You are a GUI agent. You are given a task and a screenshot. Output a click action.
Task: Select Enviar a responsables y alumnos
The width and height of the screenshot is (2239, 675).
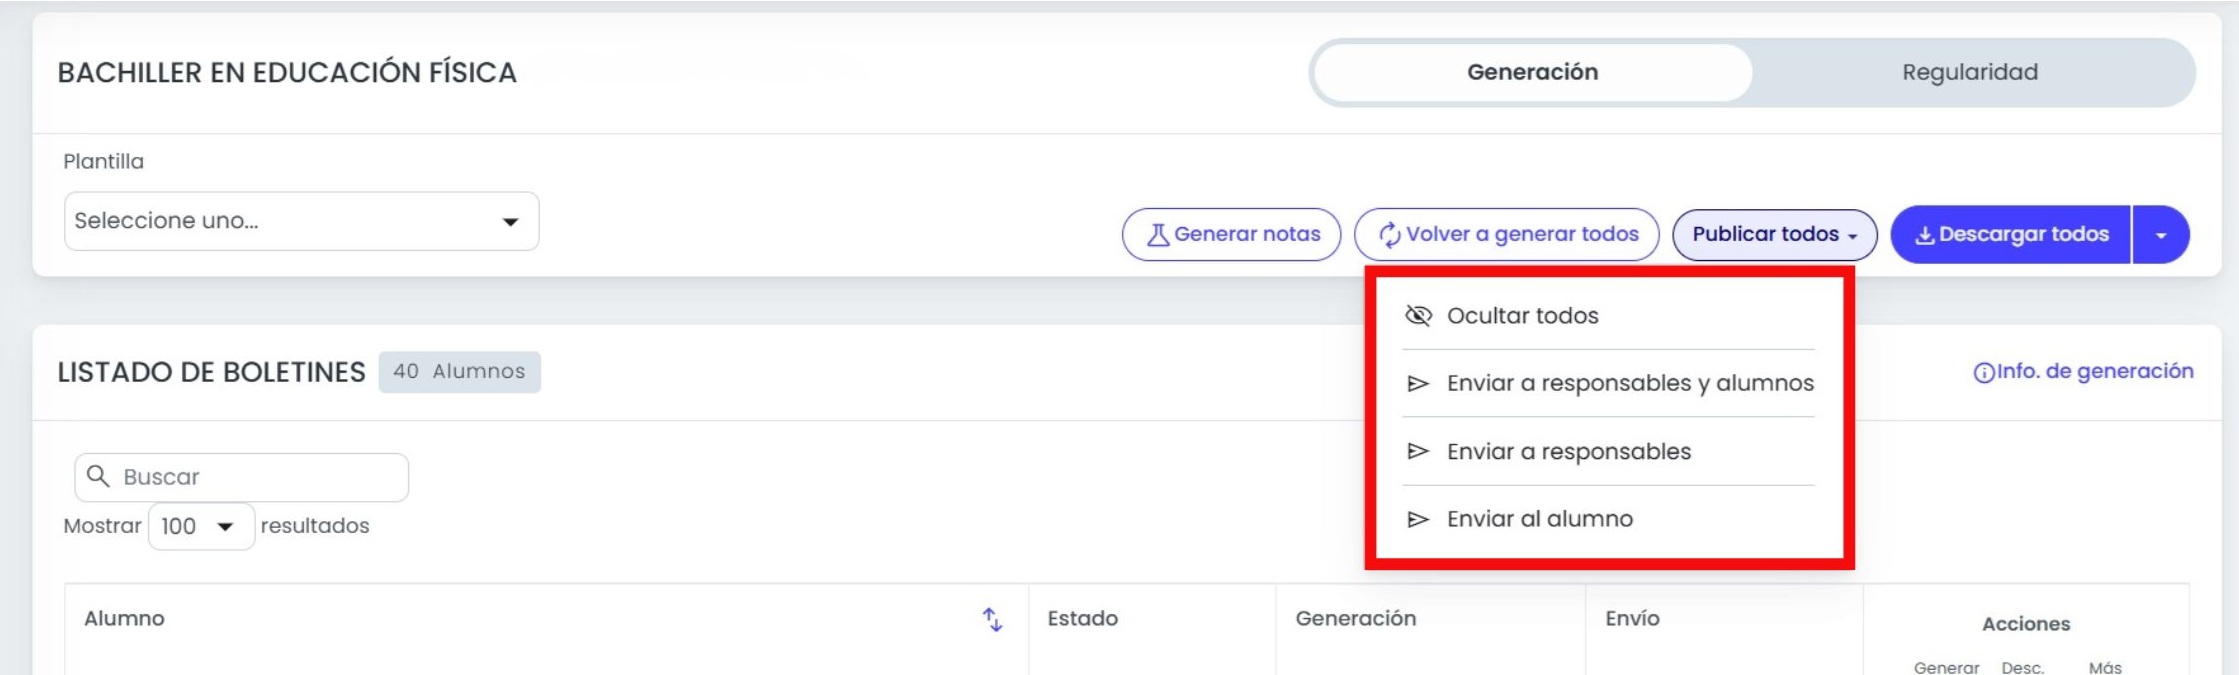1608,383
